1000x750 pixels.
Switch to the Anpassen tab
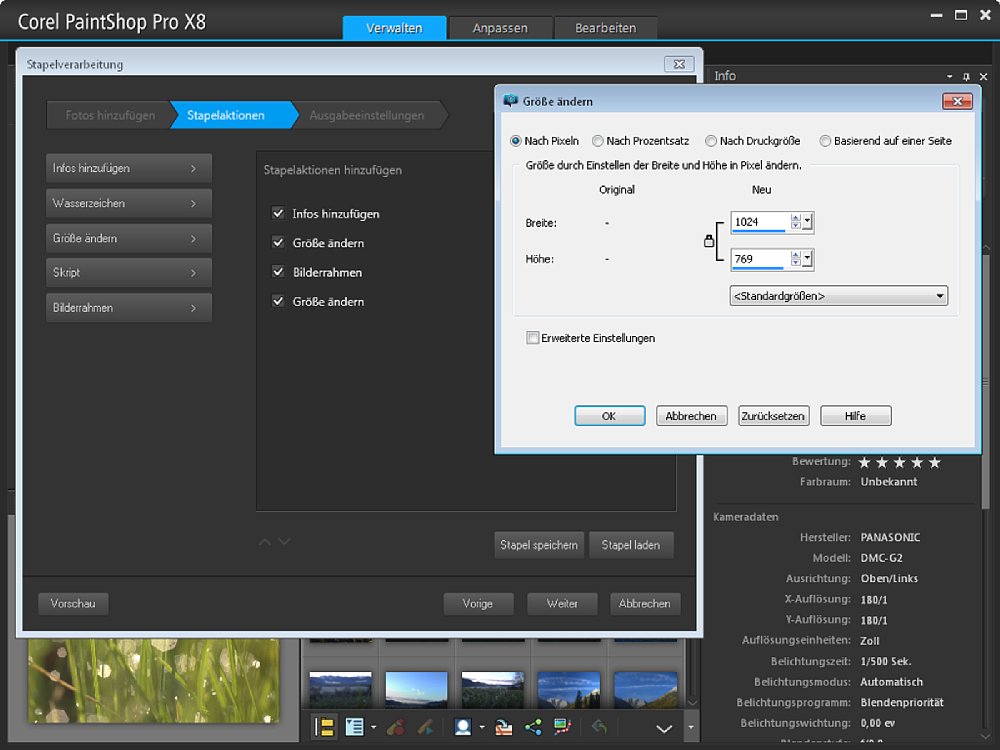(x=500, y=28)
